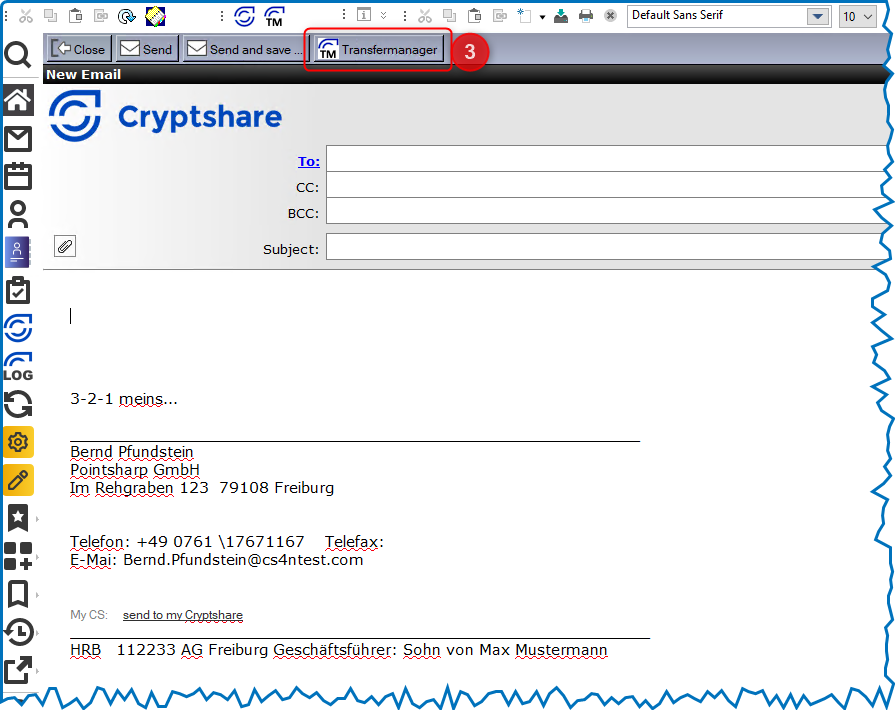
Task: Open Mail from the left sidebar
Action: 18,139
